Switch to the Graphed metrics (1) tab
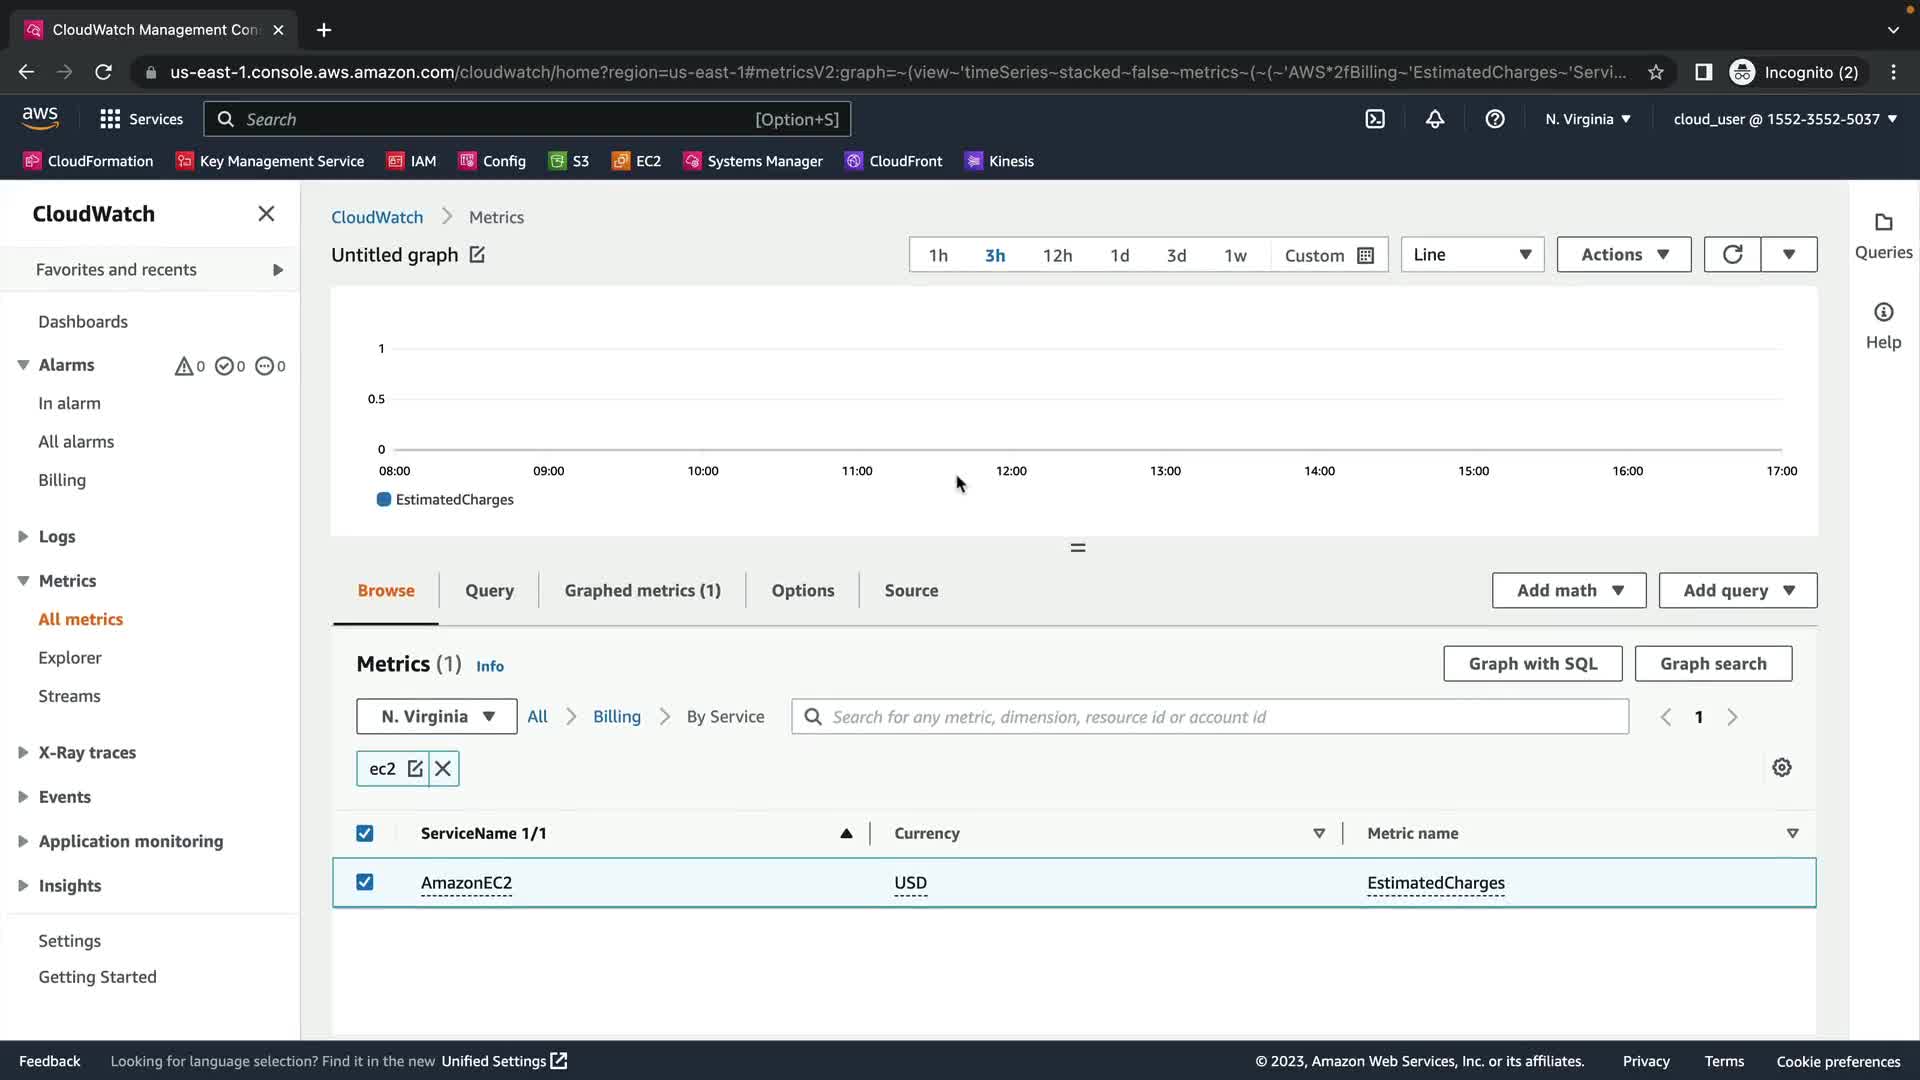 coord(642,591)
